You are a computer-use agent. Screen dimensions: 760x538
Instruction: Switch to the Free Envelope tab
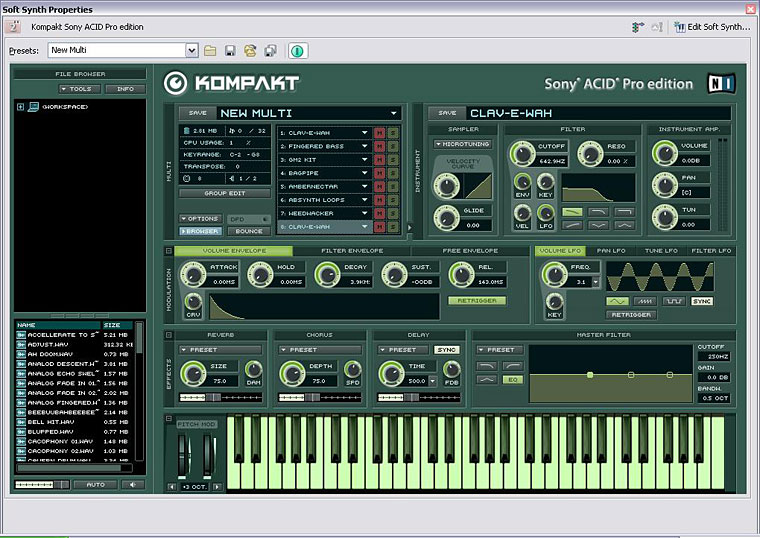(470, 251)
